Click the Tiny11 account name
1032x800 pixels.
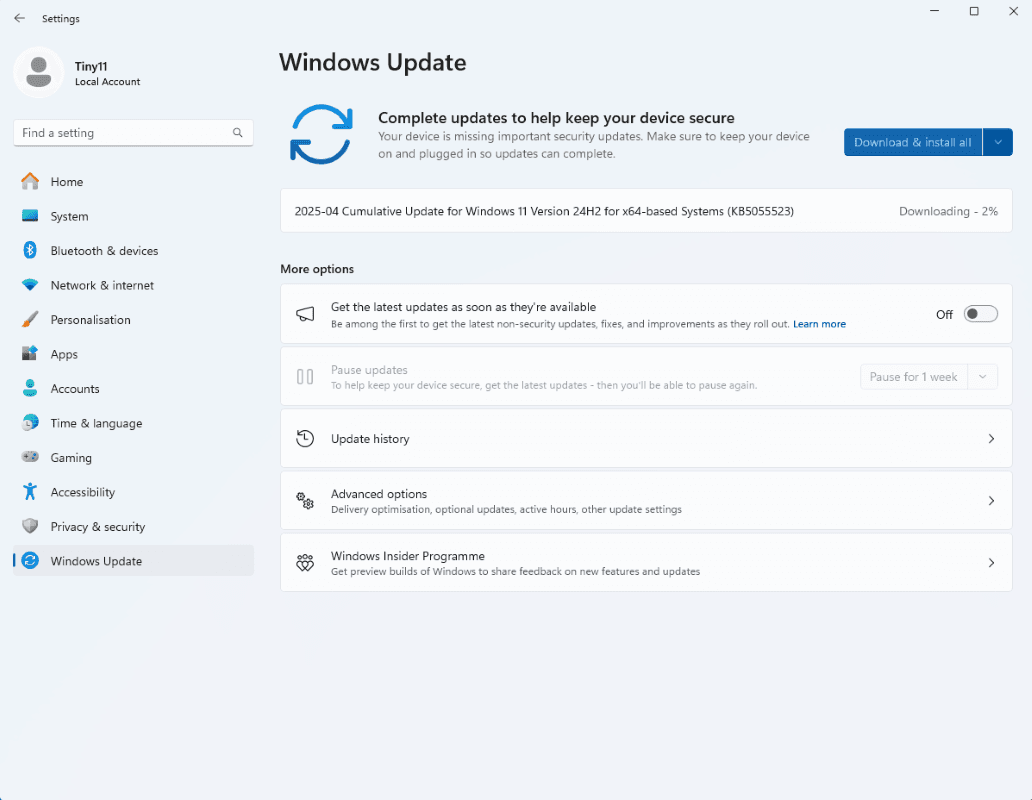click(91, 66)
